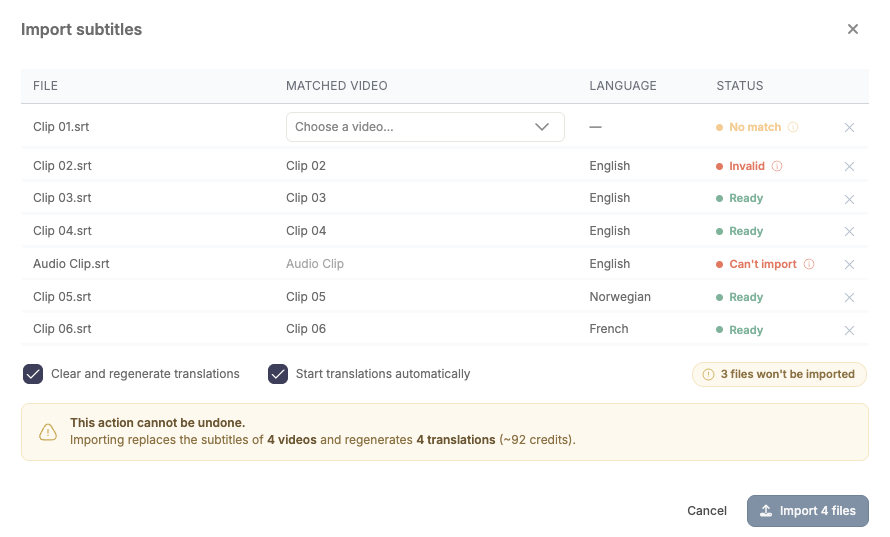This screenshot has width=890, height=537.
Task: Click the 'This action cannot be undone.' text
Action: coord(158,423)
